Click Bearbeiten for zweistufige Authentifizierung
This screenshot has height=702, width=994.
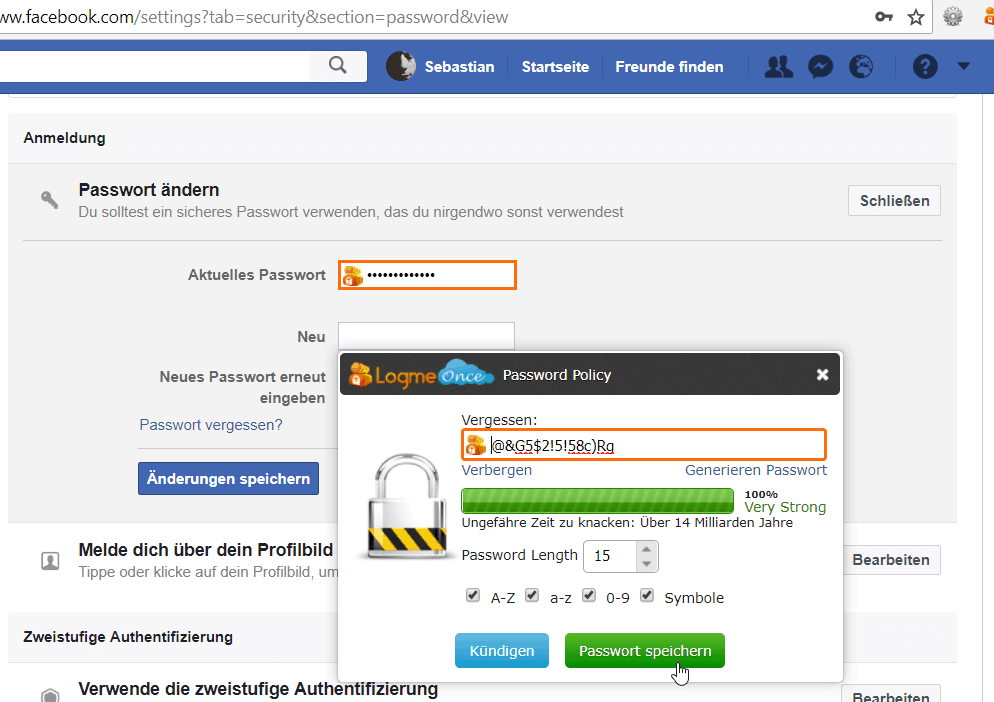(891, 694)
